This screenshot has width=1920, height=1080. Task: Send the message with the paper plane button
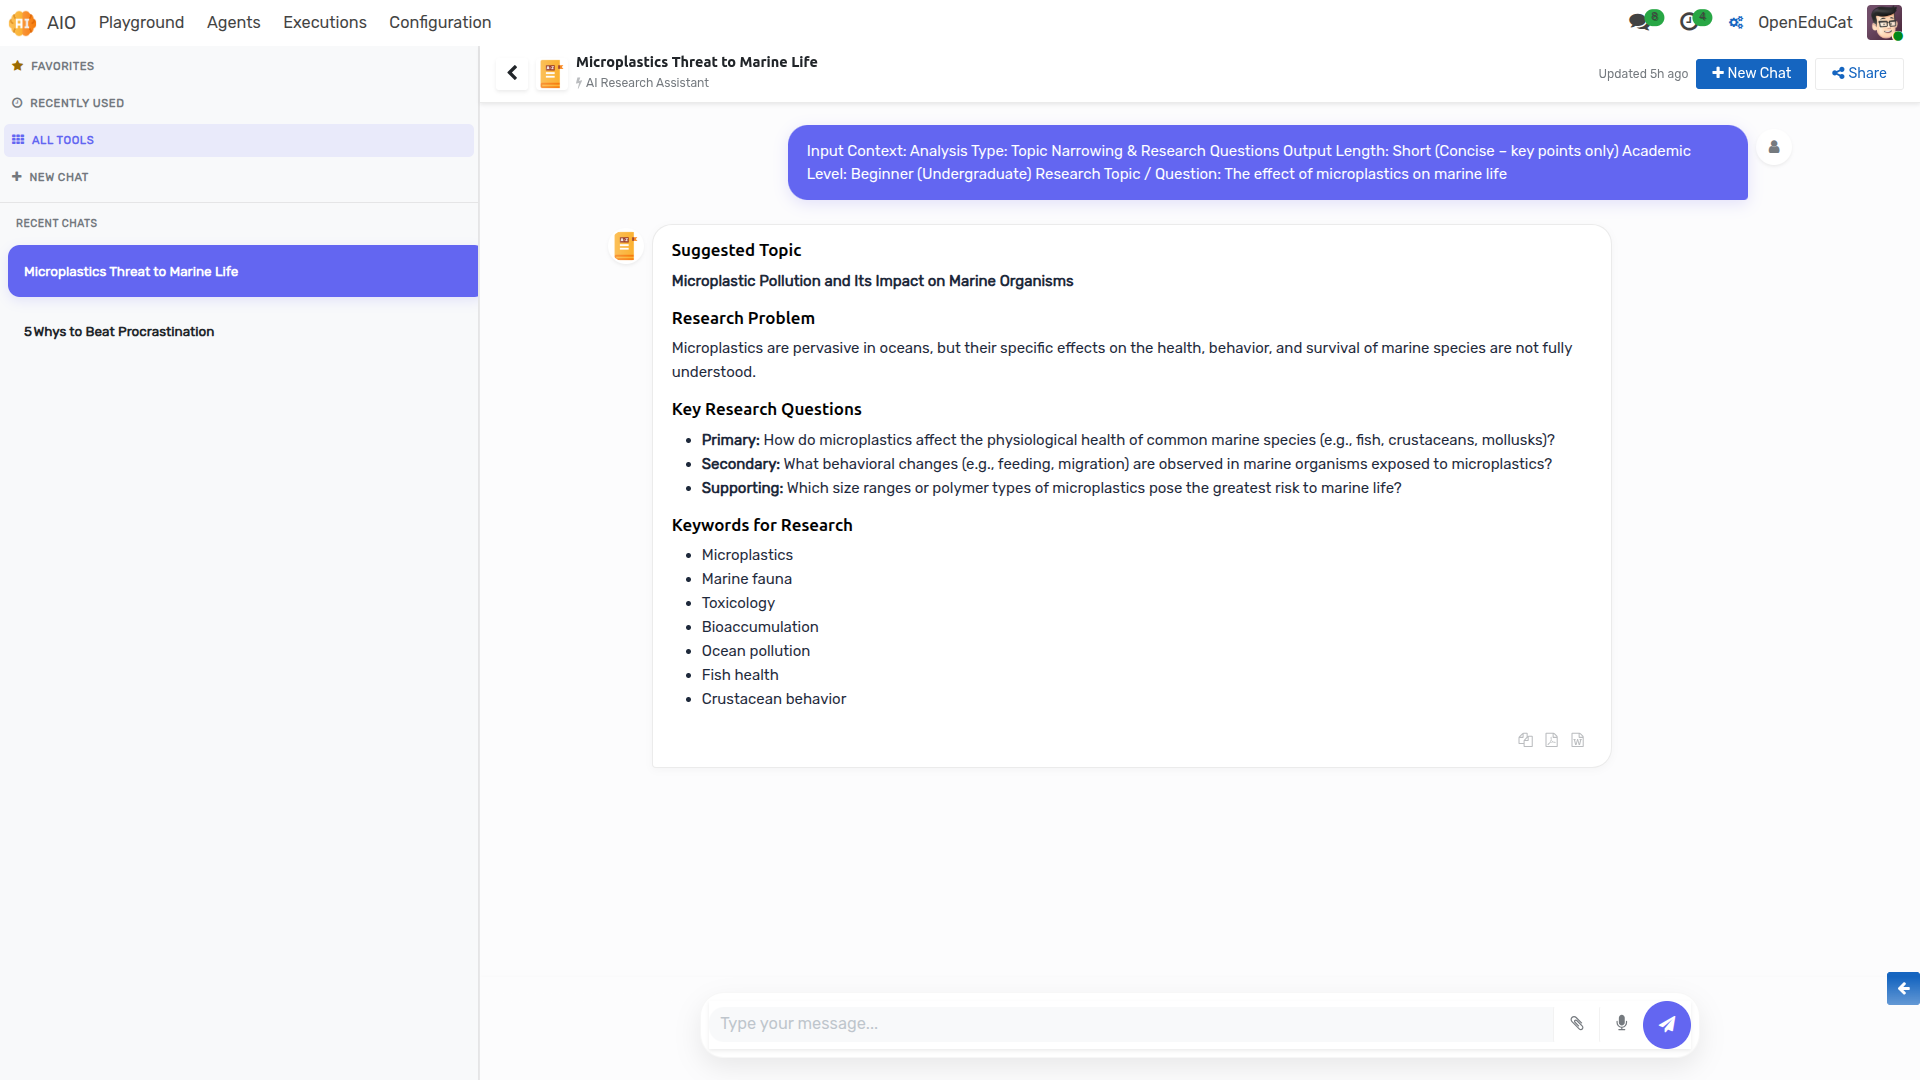(1667, 1024)
